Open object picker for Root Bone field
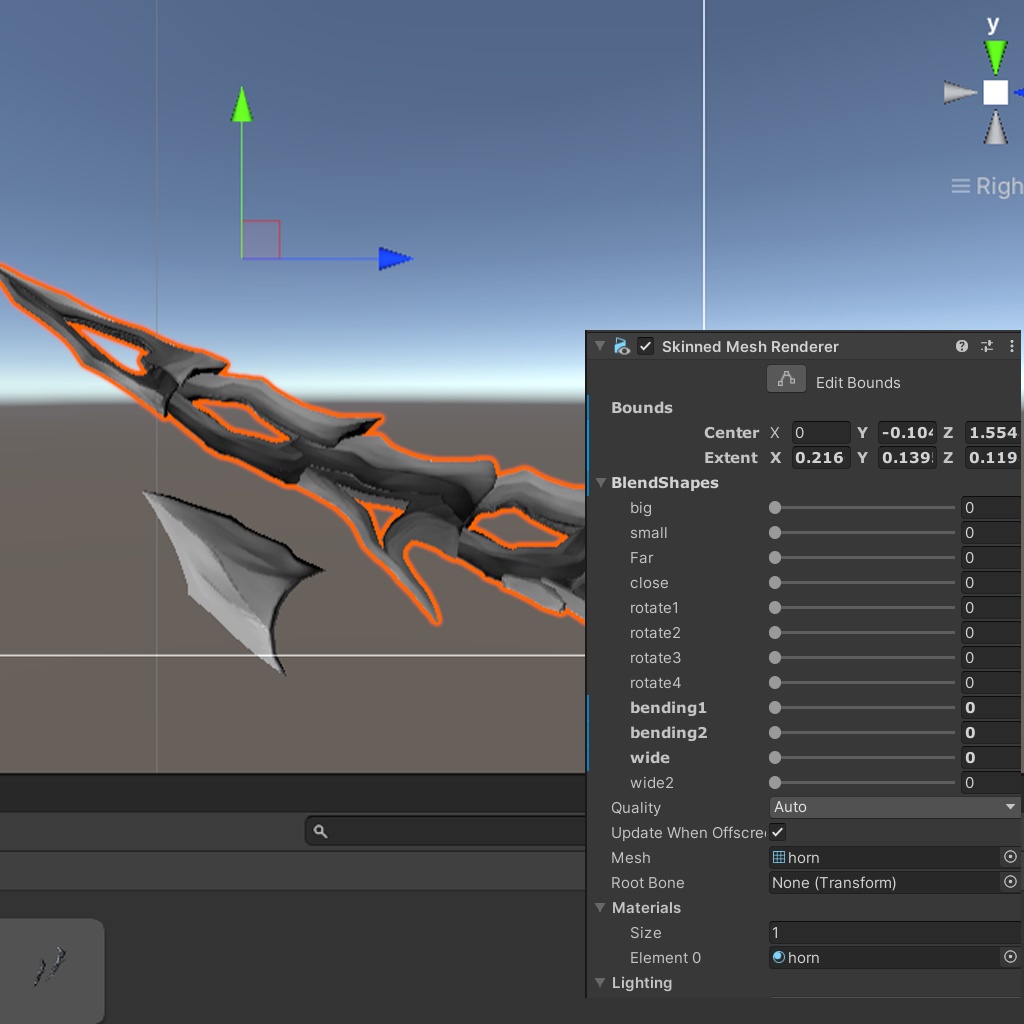This screenshot has height=1024, width=1024. point(1010,882)
